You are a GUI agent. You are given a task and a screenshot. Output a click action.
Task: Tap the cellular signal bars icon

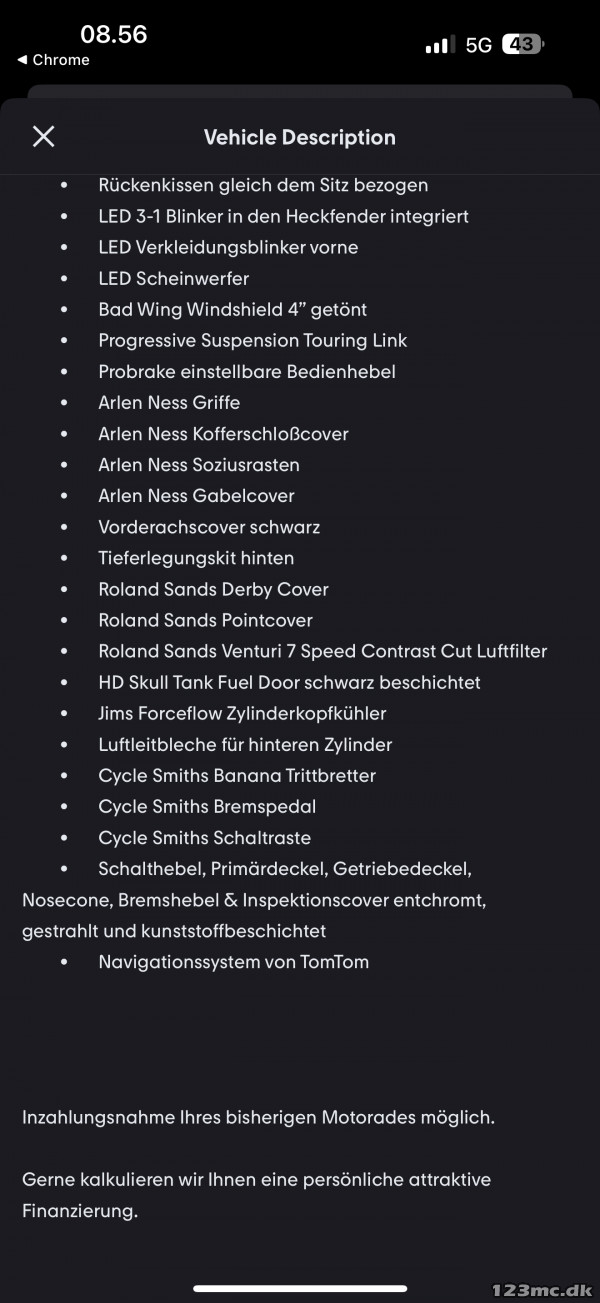(438, 45)
